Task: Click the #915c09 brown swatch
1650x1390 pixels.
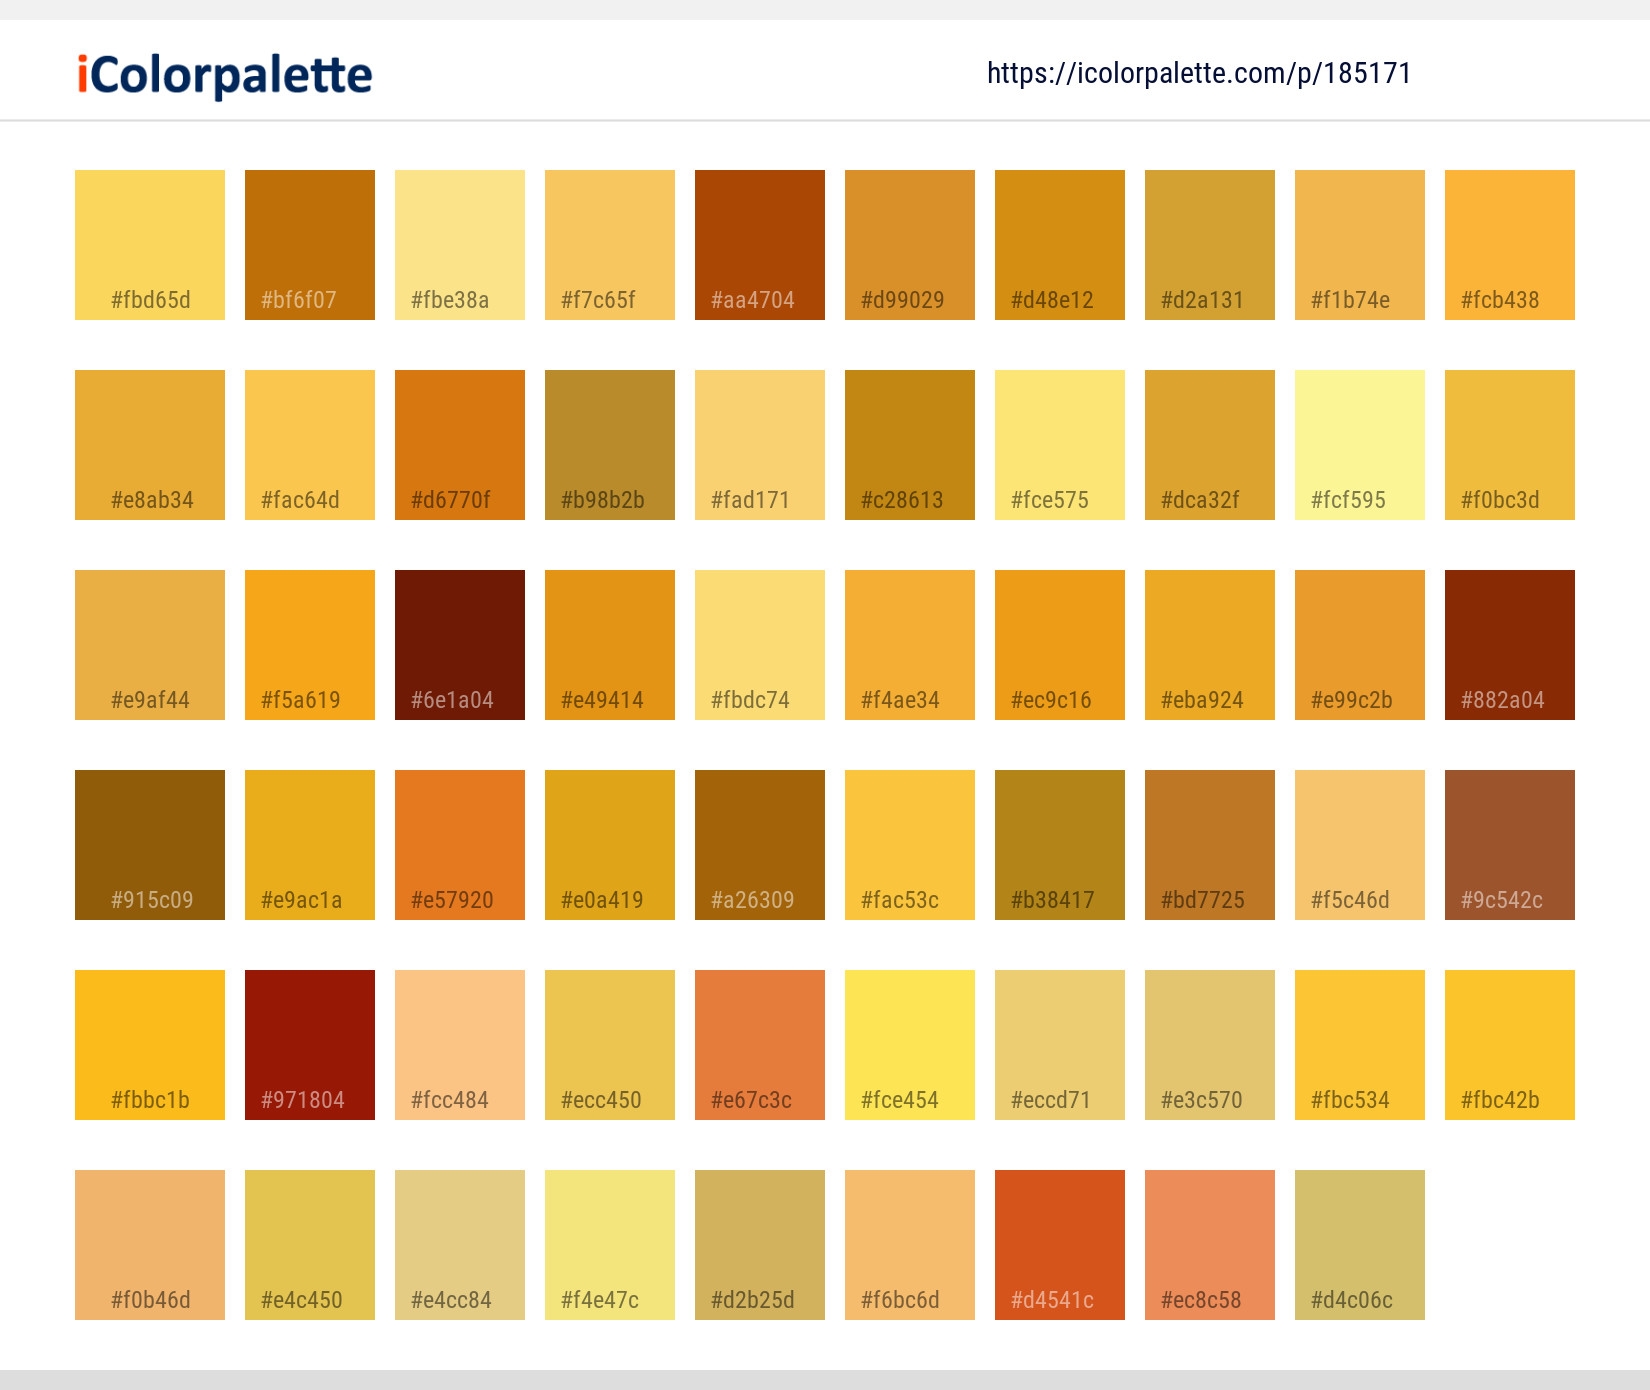Action: coord(150,845)
